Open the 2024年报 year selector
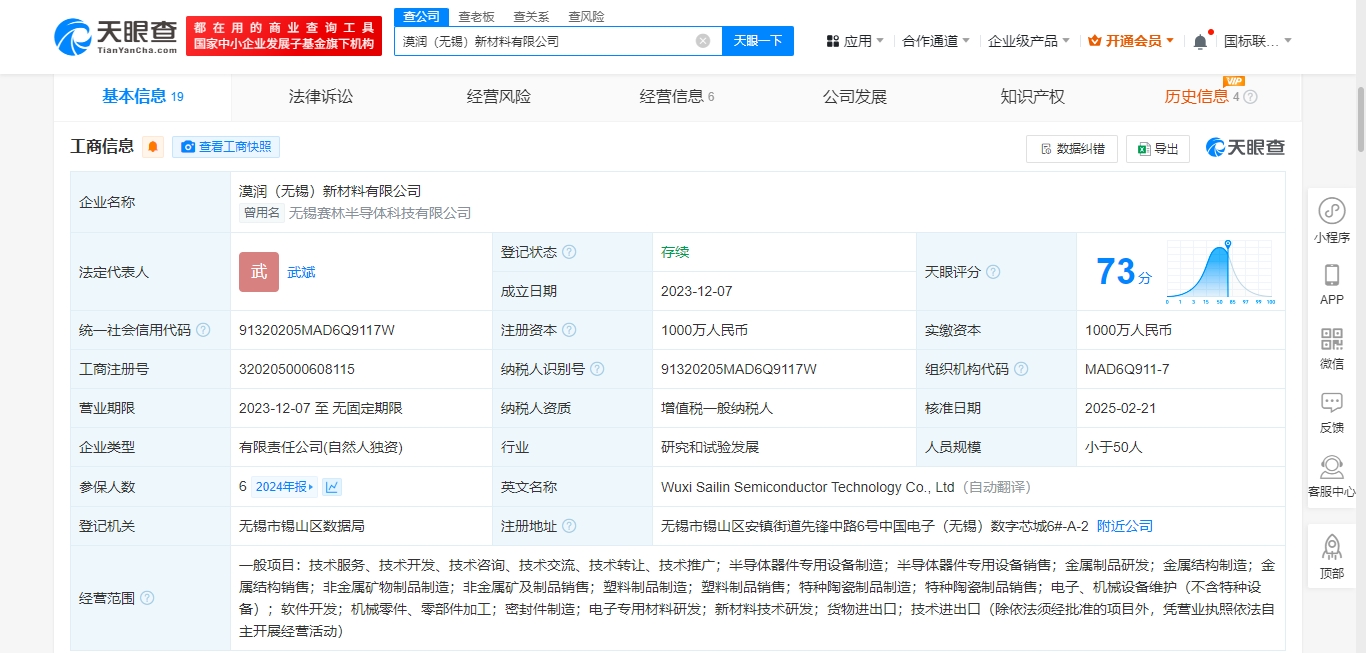This screenshot has width=1366, height=653. (284, 487)
